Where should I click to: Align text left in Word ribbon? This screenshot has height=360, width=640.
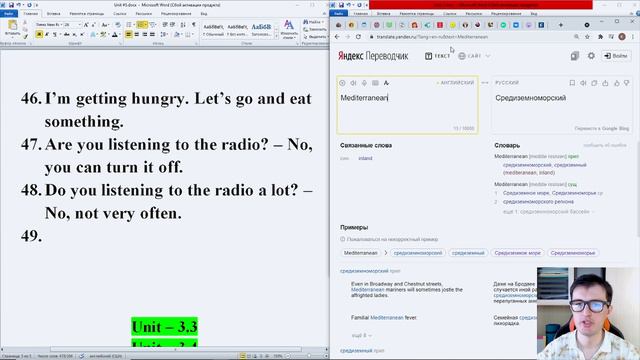tap(129, 35)
